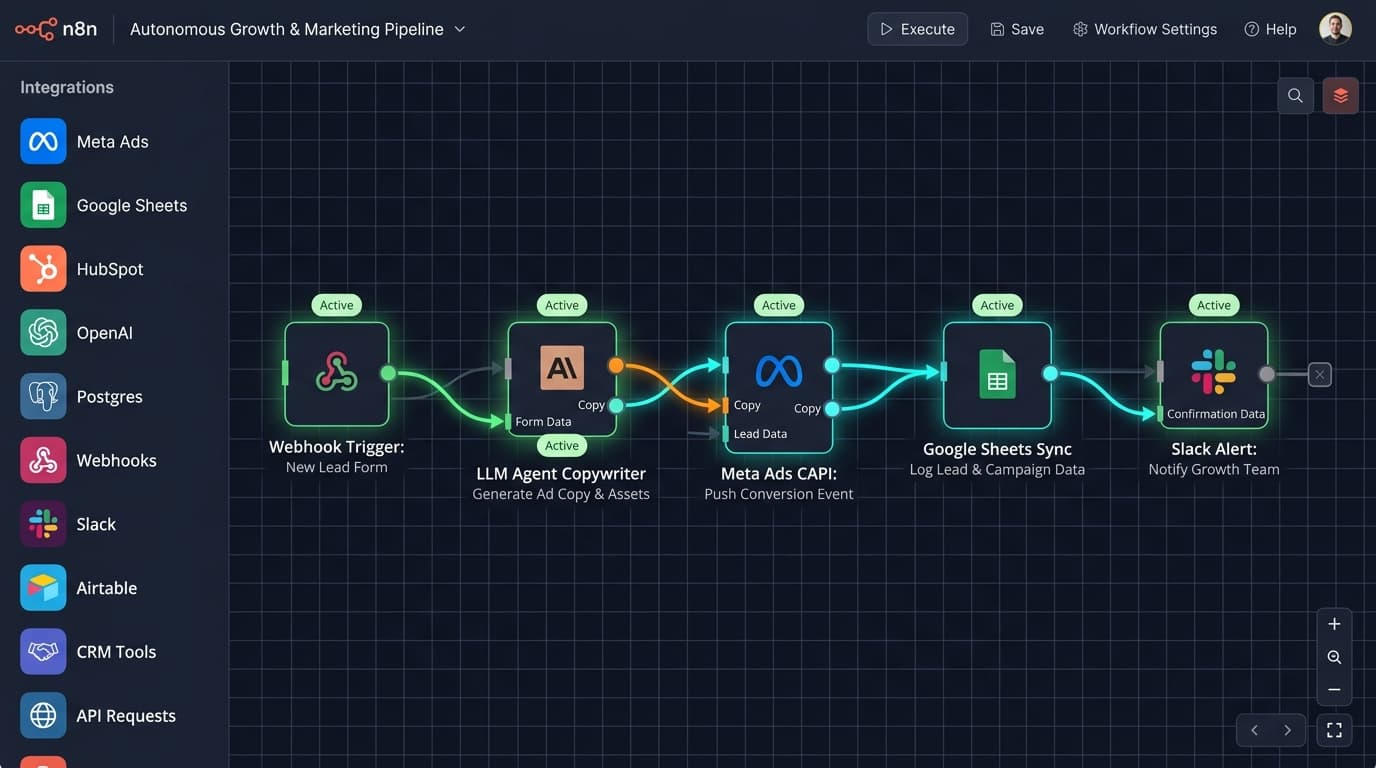Toggle Active badge below LLM Agent node
1376x768 pixels.
562,446
